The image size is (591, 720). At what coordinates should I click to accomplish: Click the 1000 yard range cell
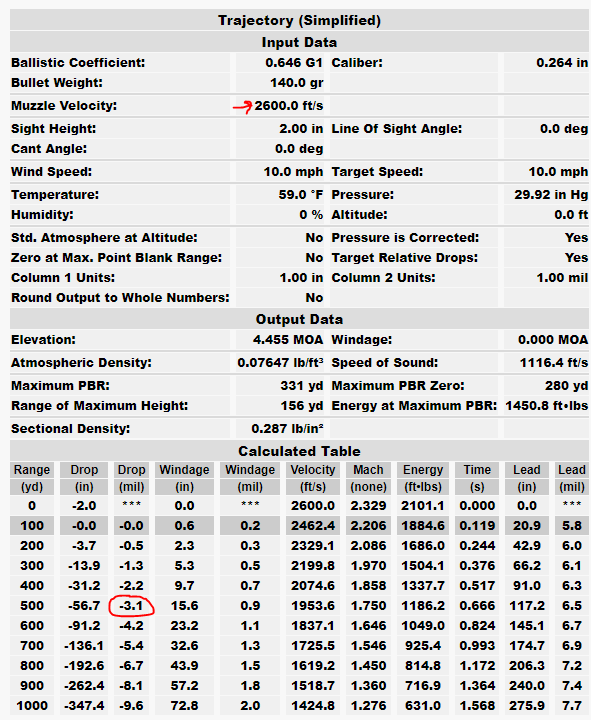click(x=32, y=705)
